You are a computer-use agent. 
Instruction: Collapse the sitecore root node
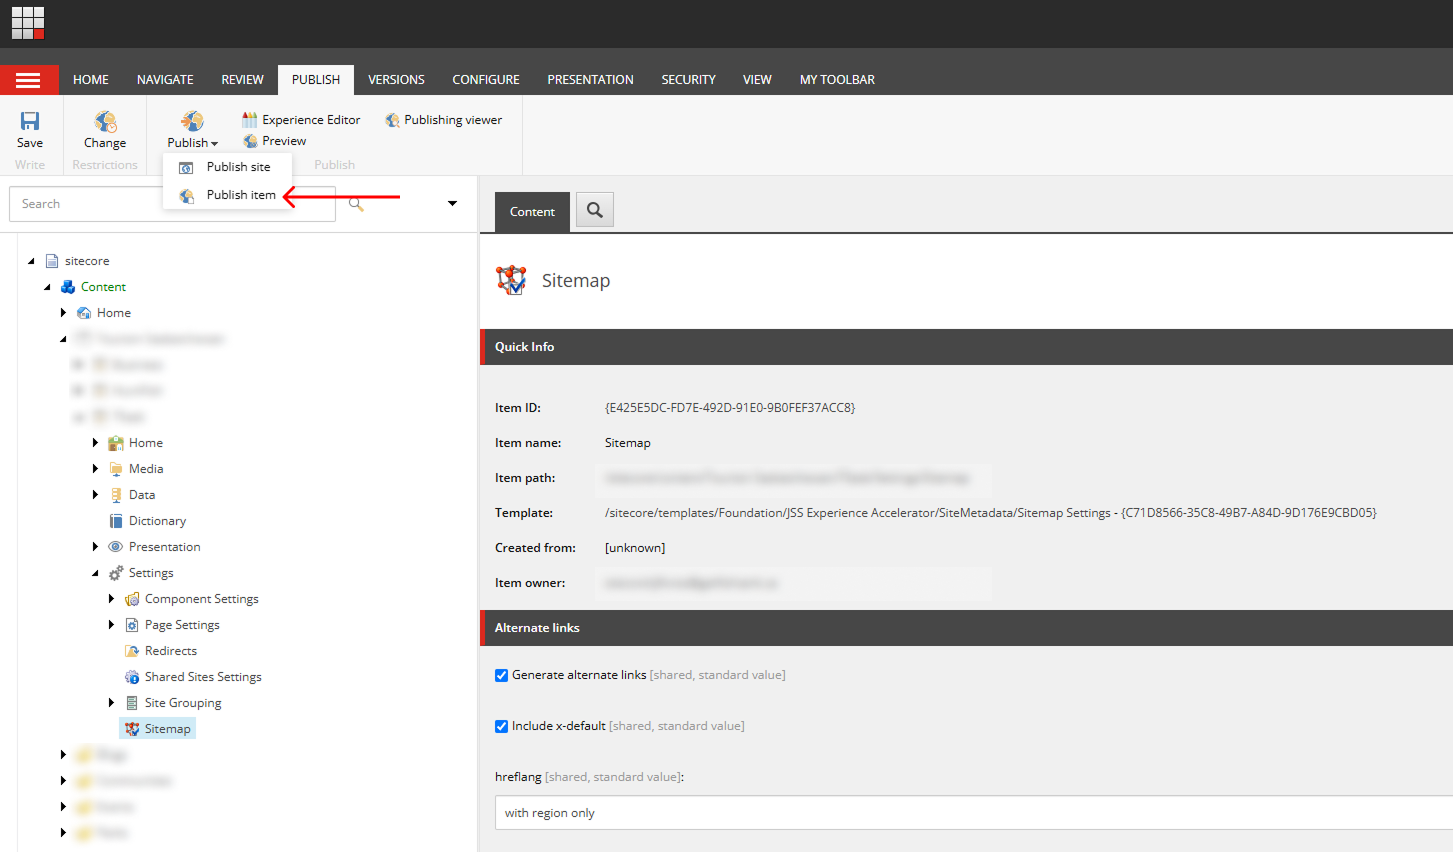[31, 261]
